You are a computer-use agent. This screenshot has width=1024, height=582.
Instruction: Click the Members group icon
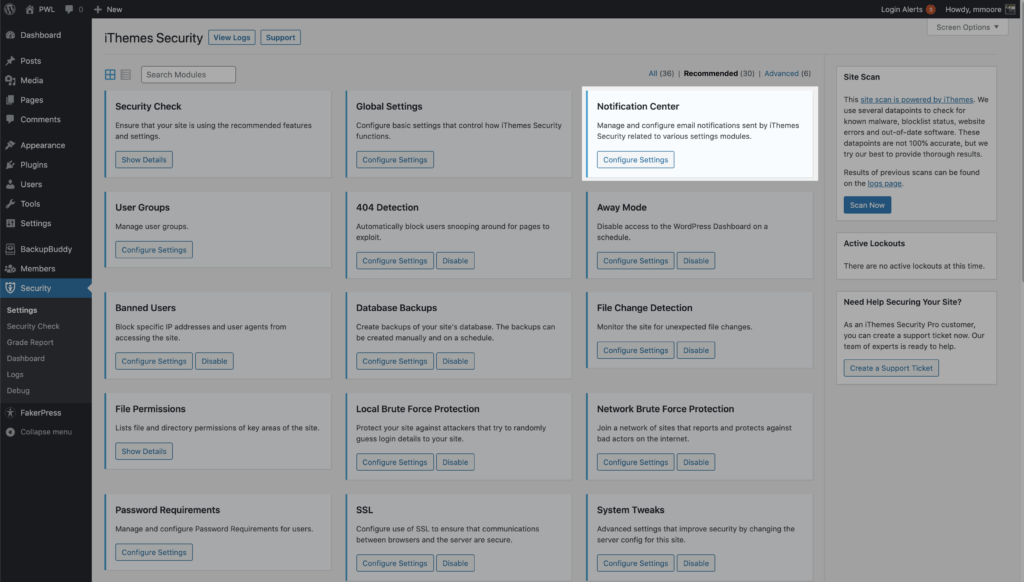point(10,268)
